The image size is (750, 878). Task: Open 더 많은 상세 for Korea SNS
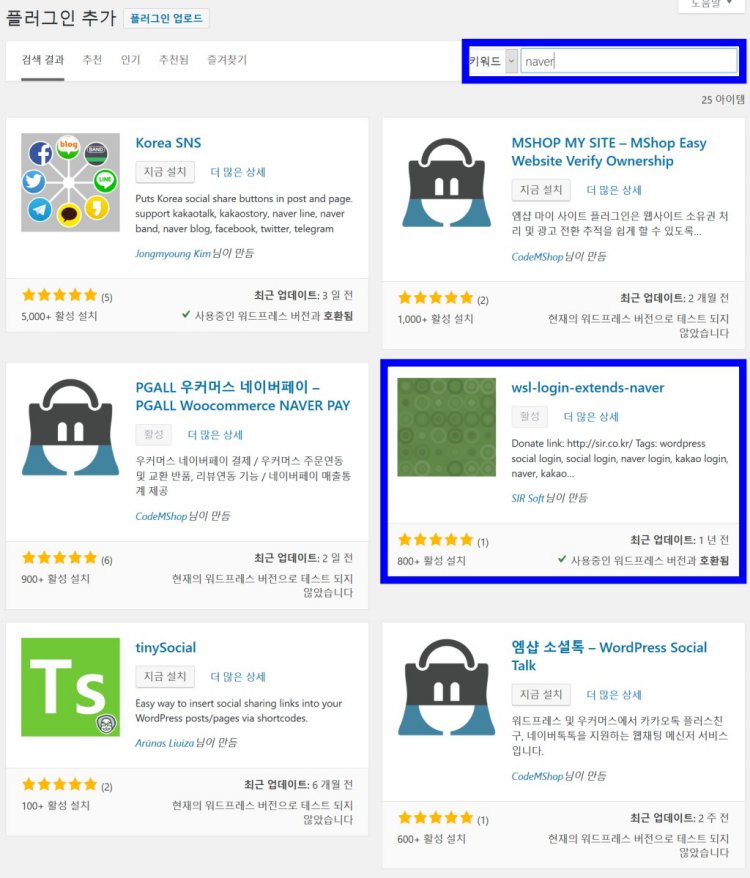click(x=238, y=172)
